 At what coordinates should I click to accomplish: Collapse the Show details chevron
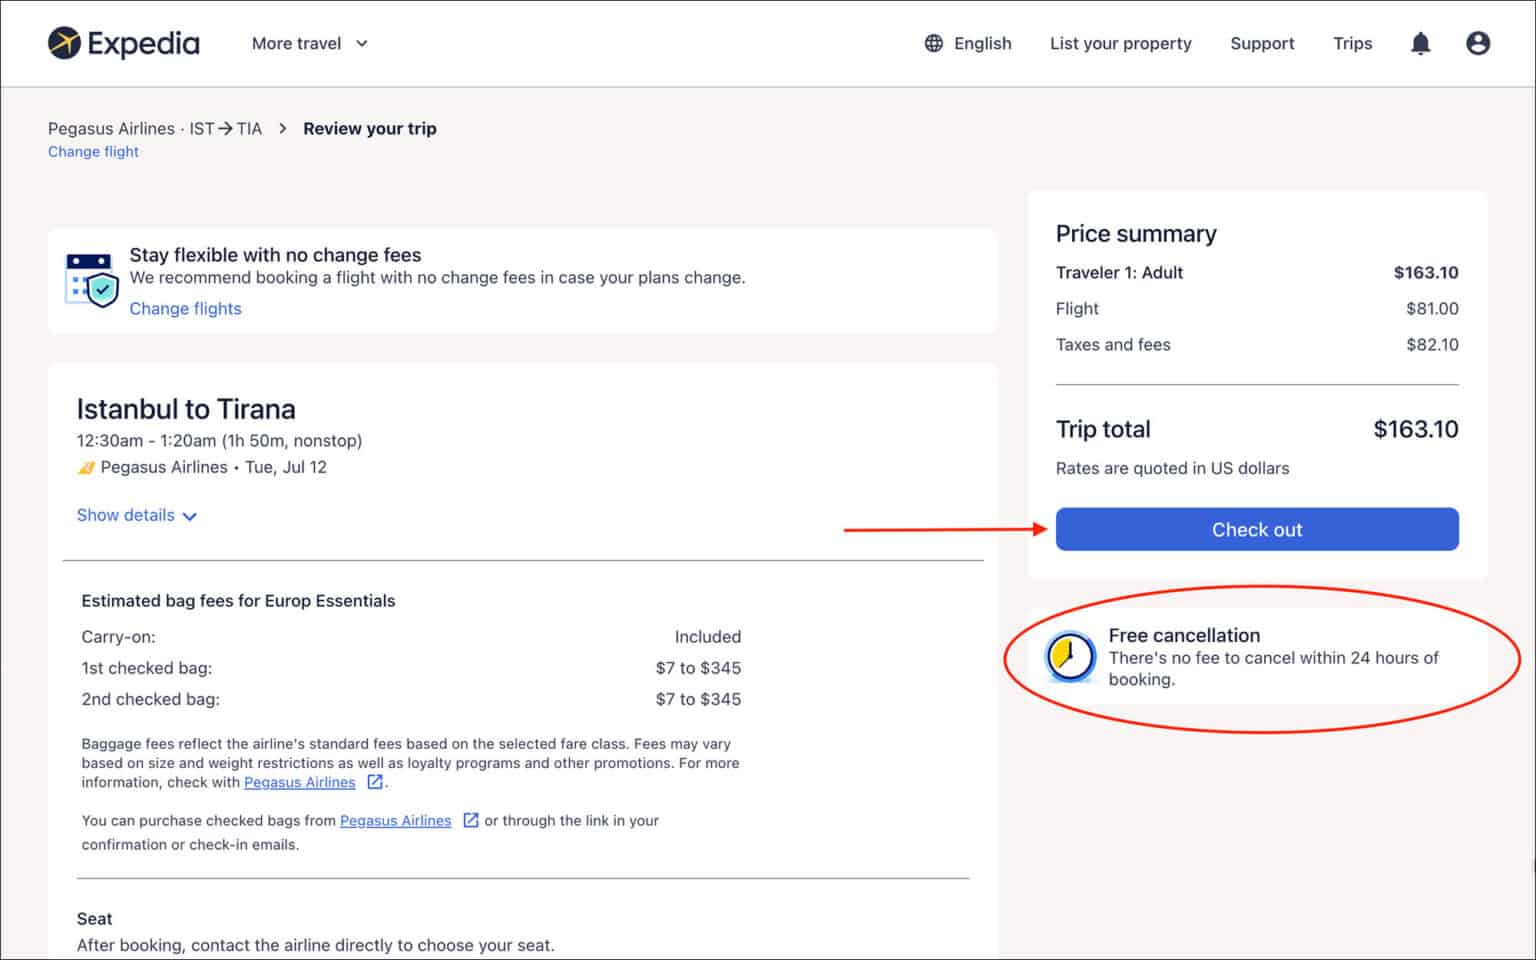point(191,516)
